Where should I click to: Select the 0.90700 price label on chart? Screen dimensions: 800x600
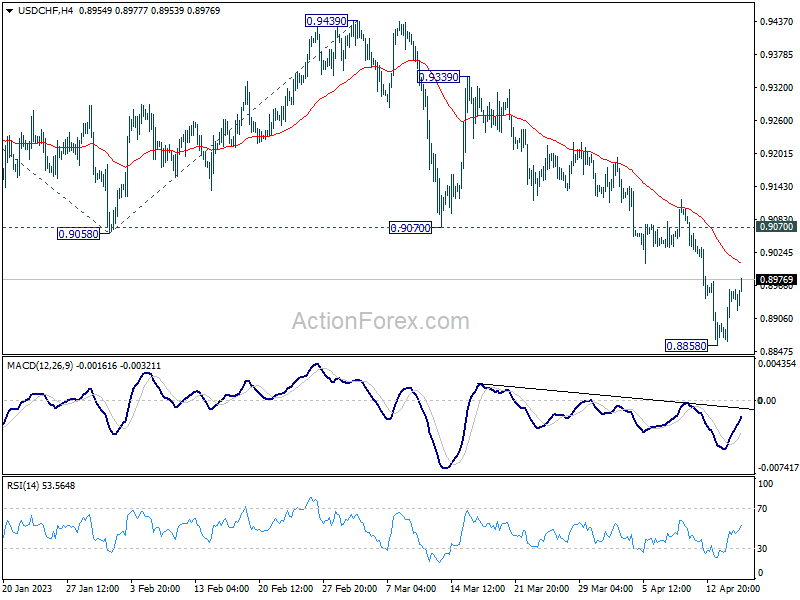pos(410,228)
